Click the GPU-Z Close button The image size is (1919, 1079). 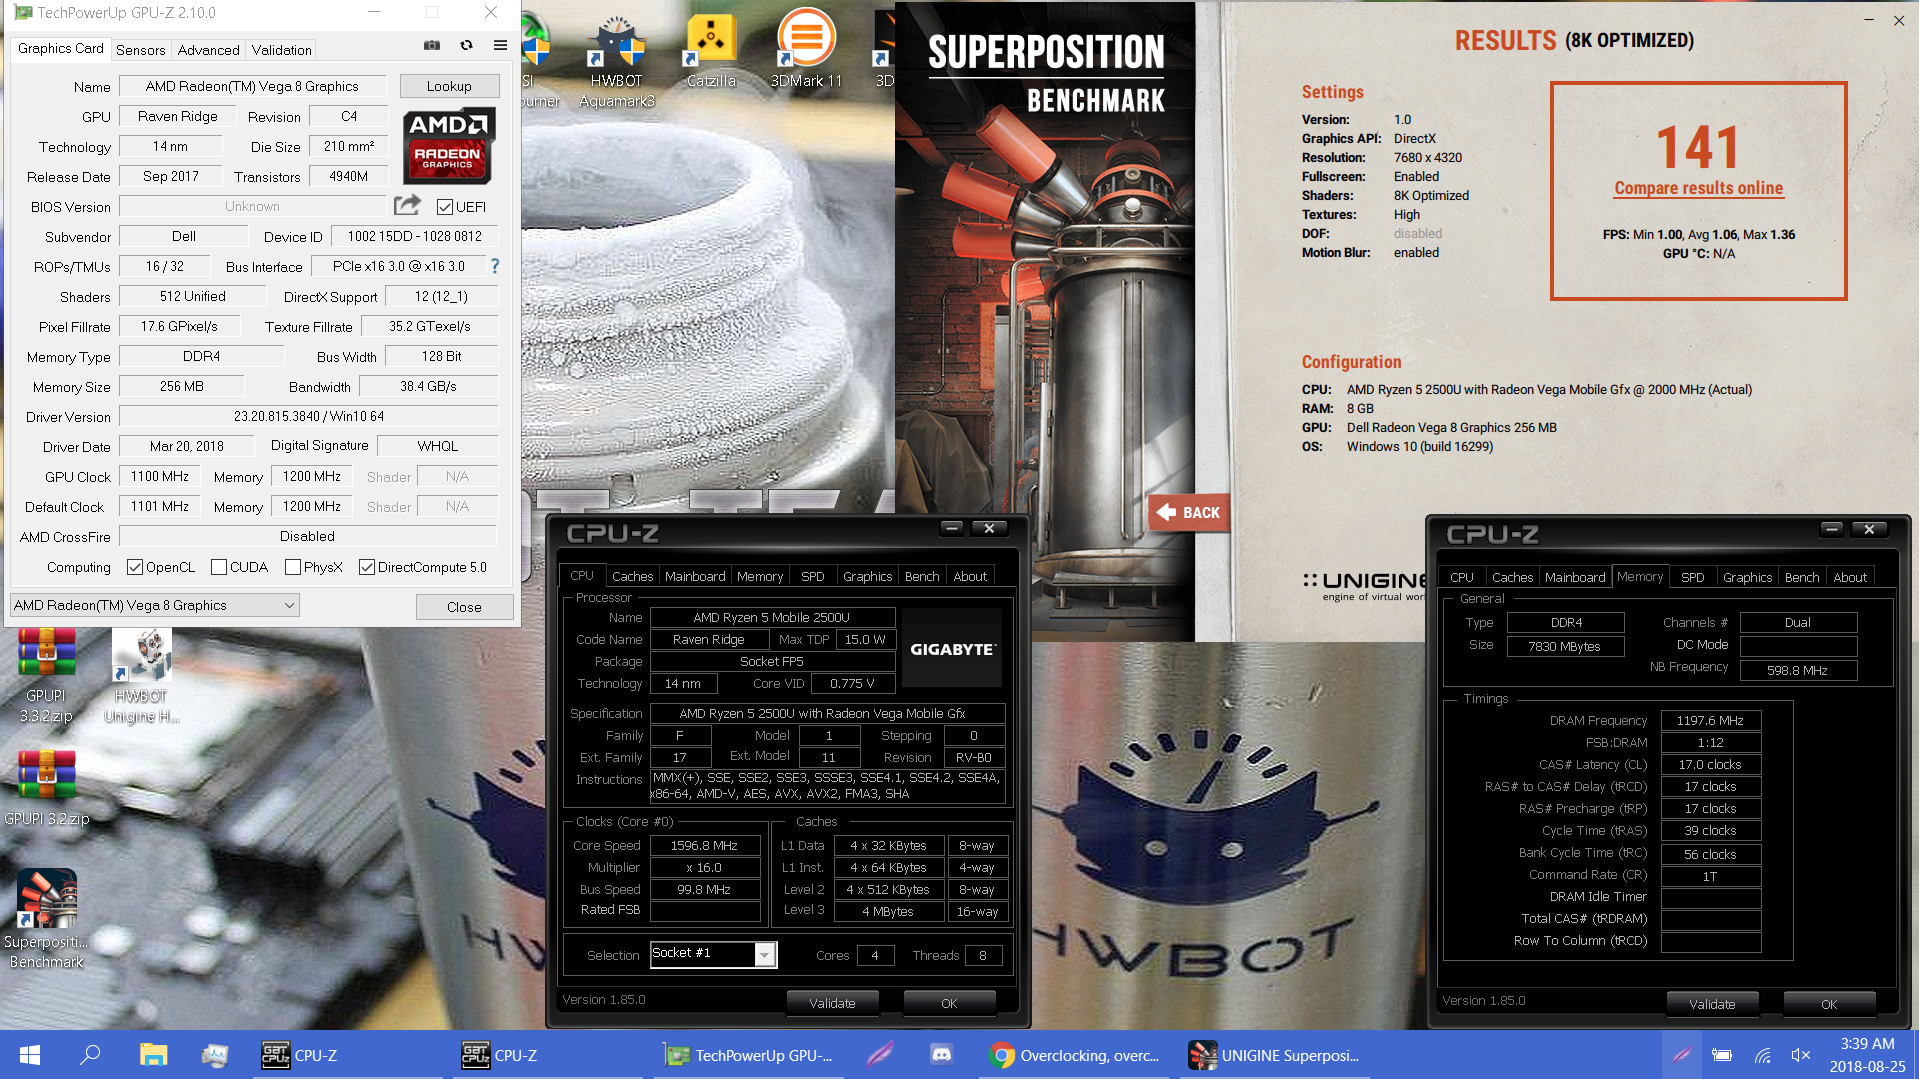(464, 607)
